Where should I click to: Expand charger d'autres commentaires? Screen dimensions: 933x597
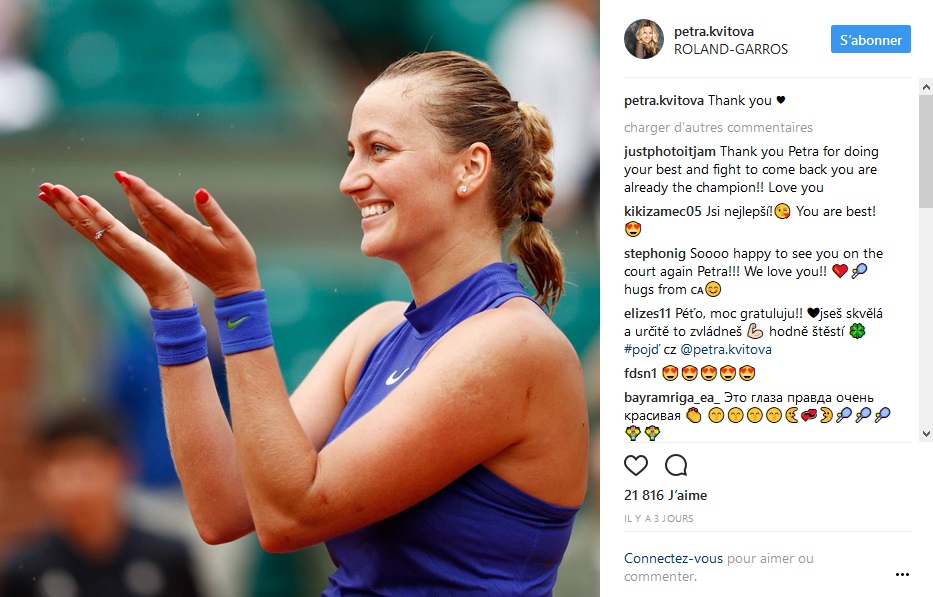click(718, 127)
